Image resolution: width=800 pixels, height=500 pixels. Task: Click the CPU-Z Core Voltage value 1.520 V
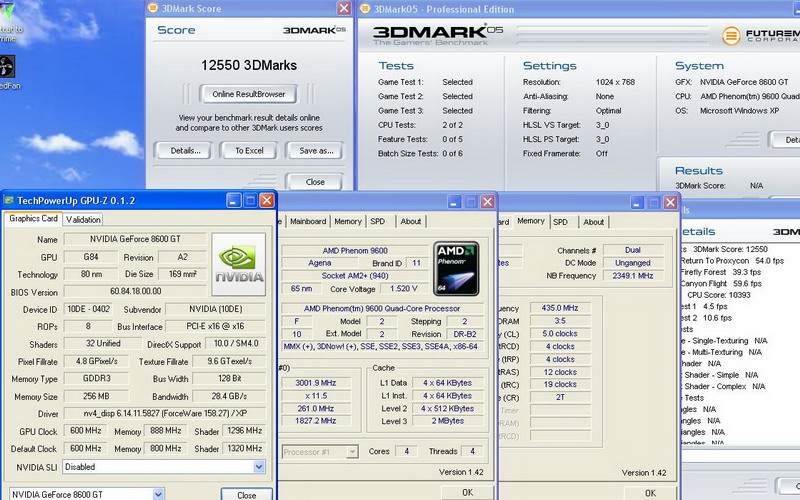(404, 289)
